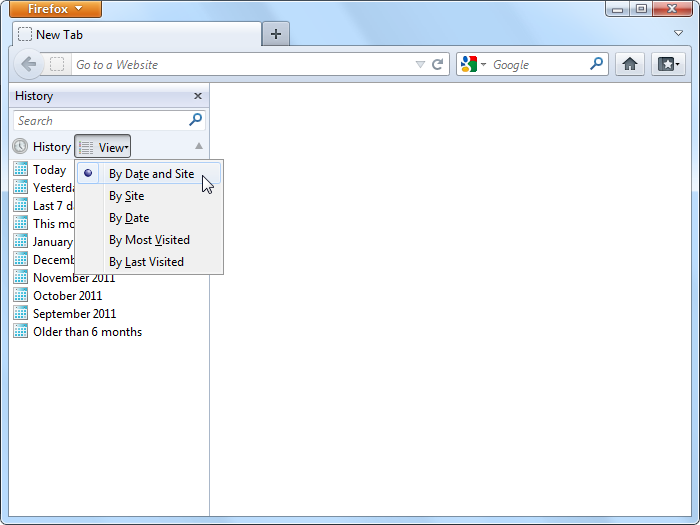
Task: Close the History sidebar panel
Action: tap(198, 96)
